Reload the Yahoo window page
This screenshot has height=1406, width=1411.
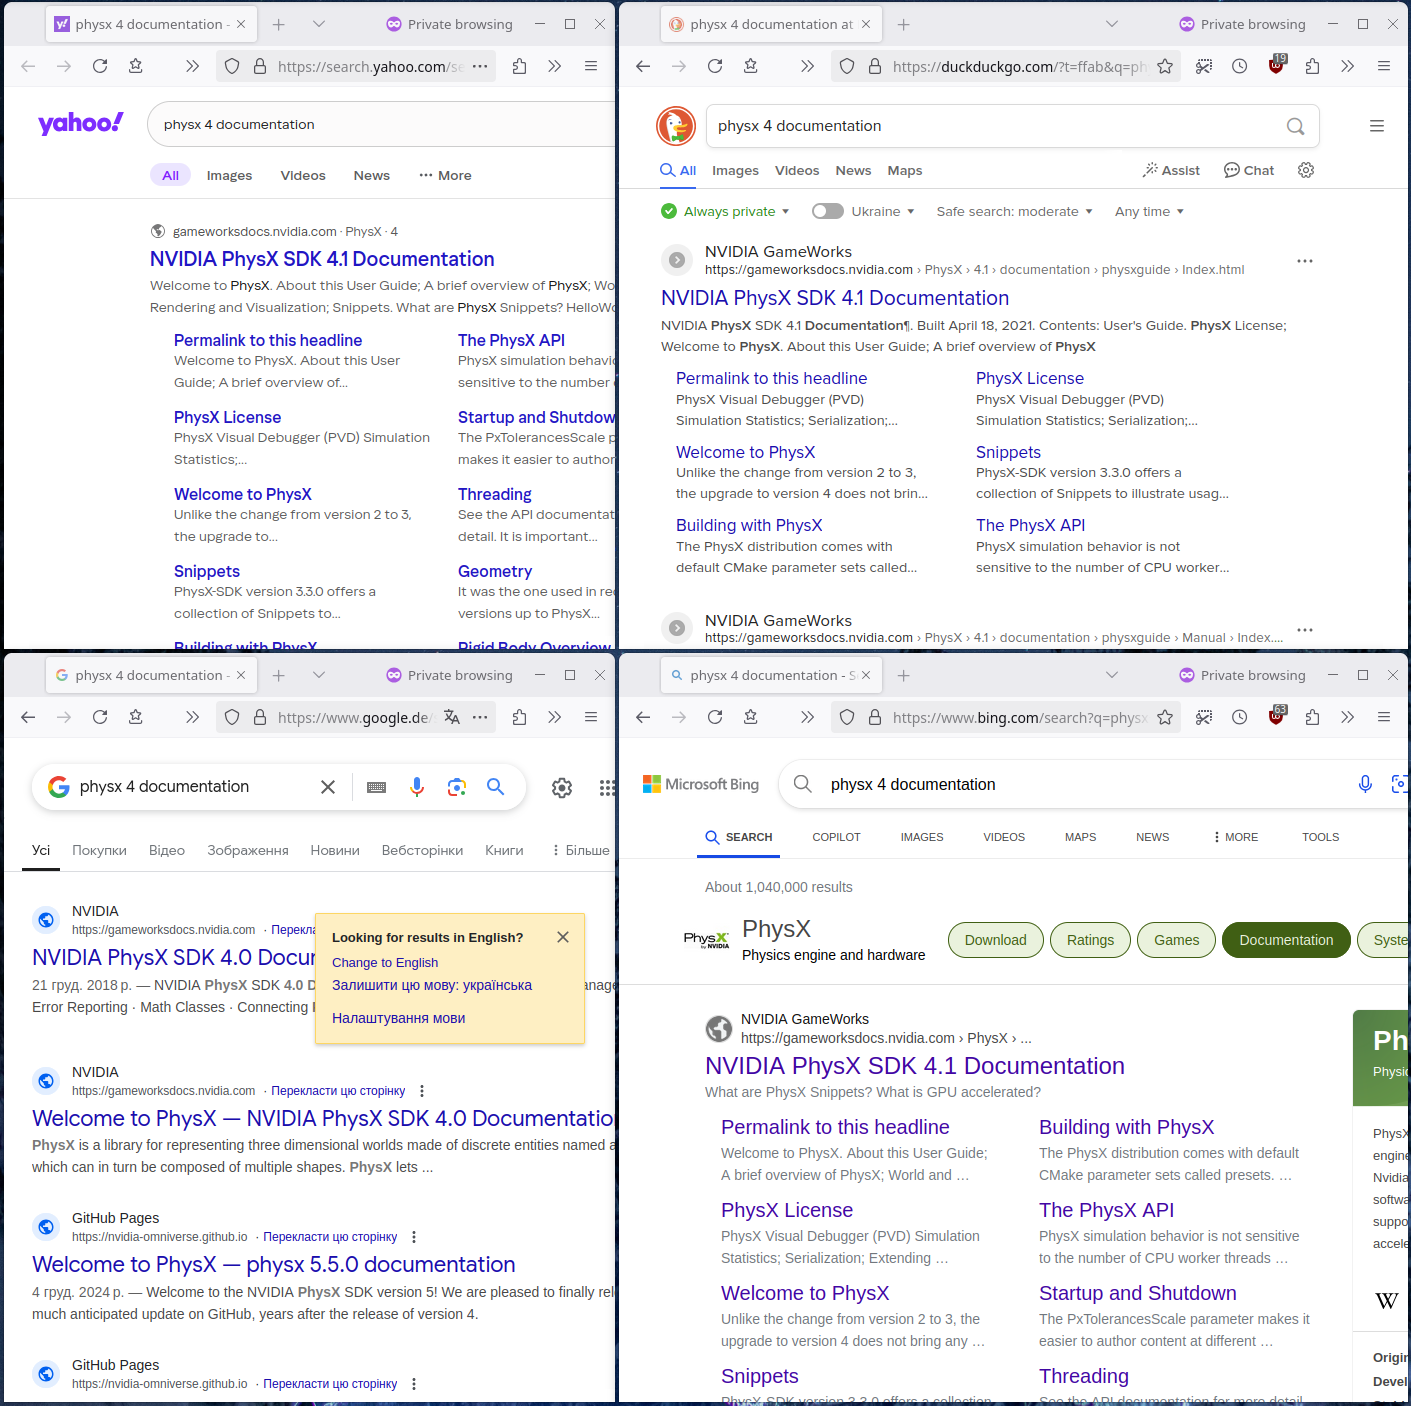(100, 66)
